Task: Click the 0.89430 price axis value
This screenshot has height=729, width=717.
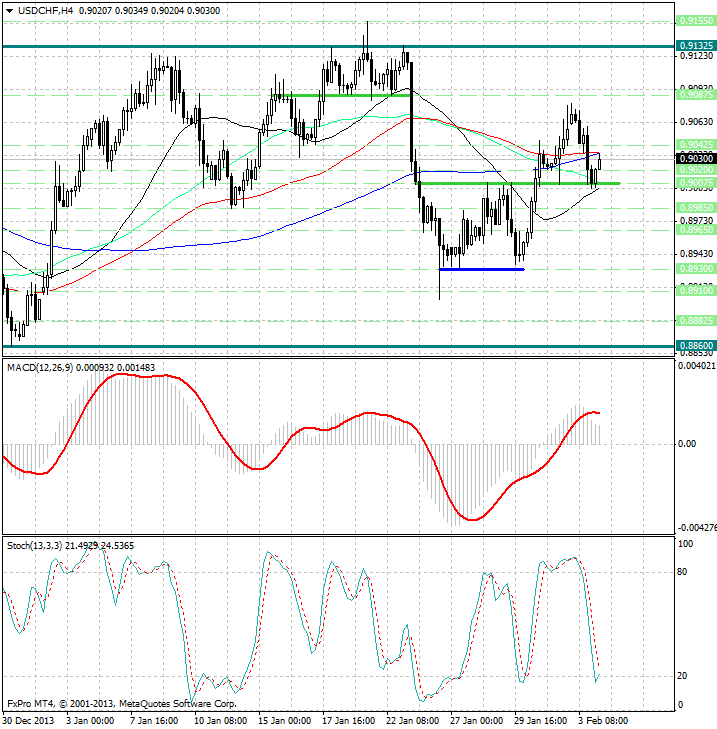Action: pos(696,254)
